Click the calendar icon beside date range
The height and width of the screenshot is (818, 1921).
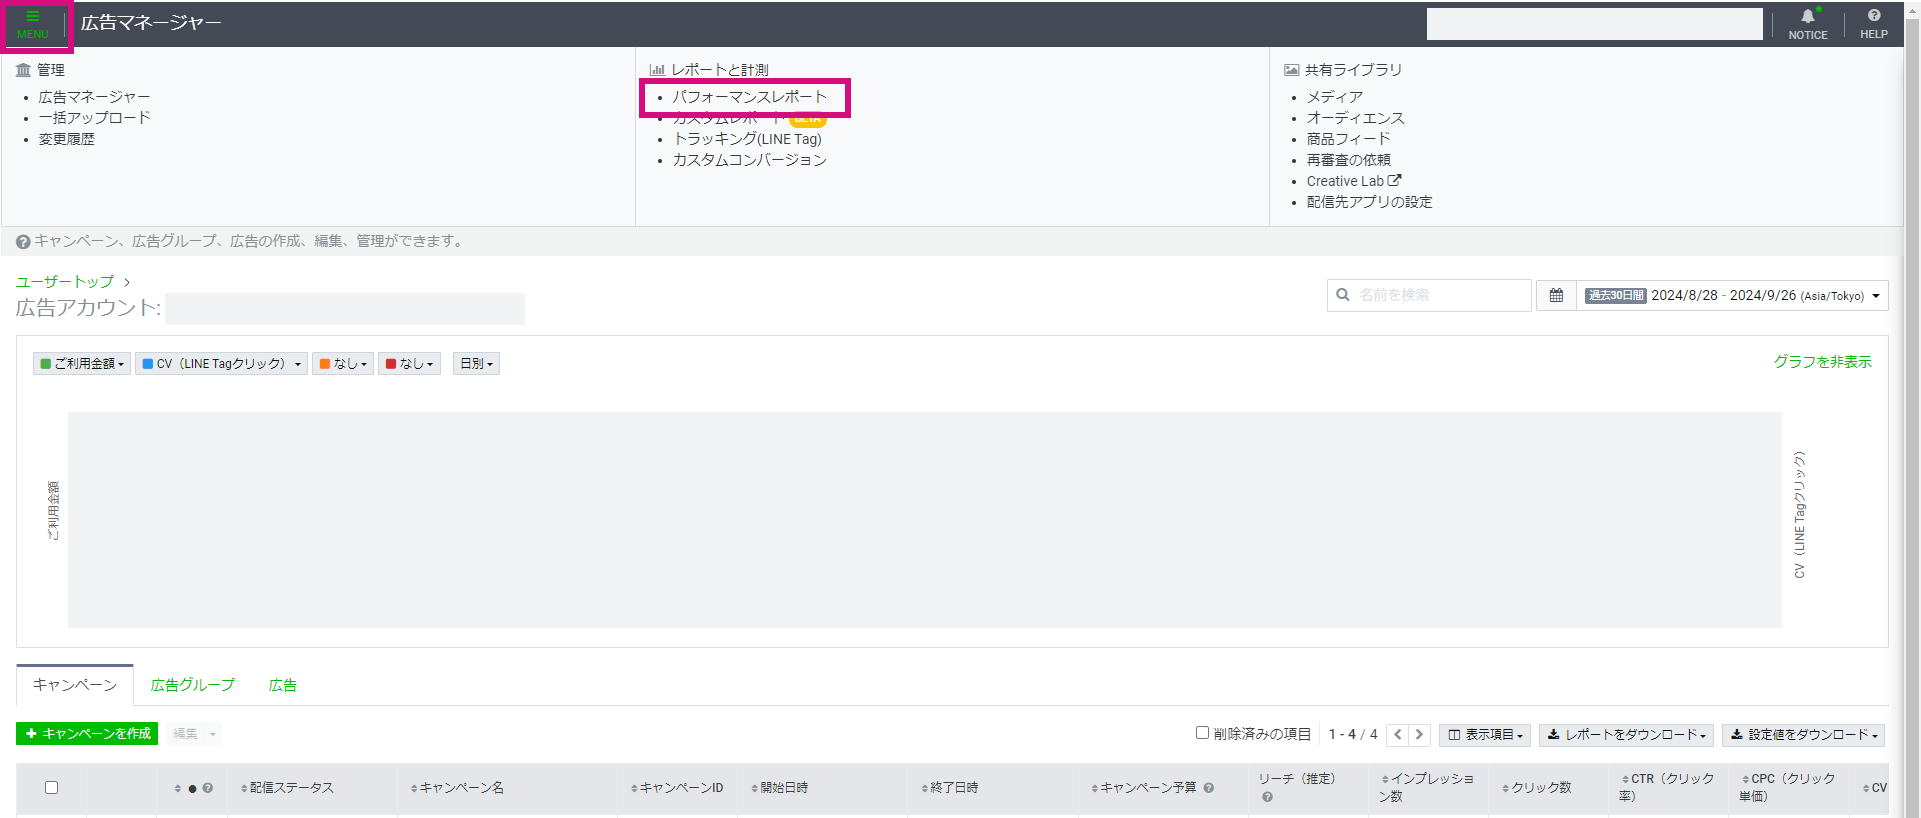pyautogui.click(x=1556, y=295)
